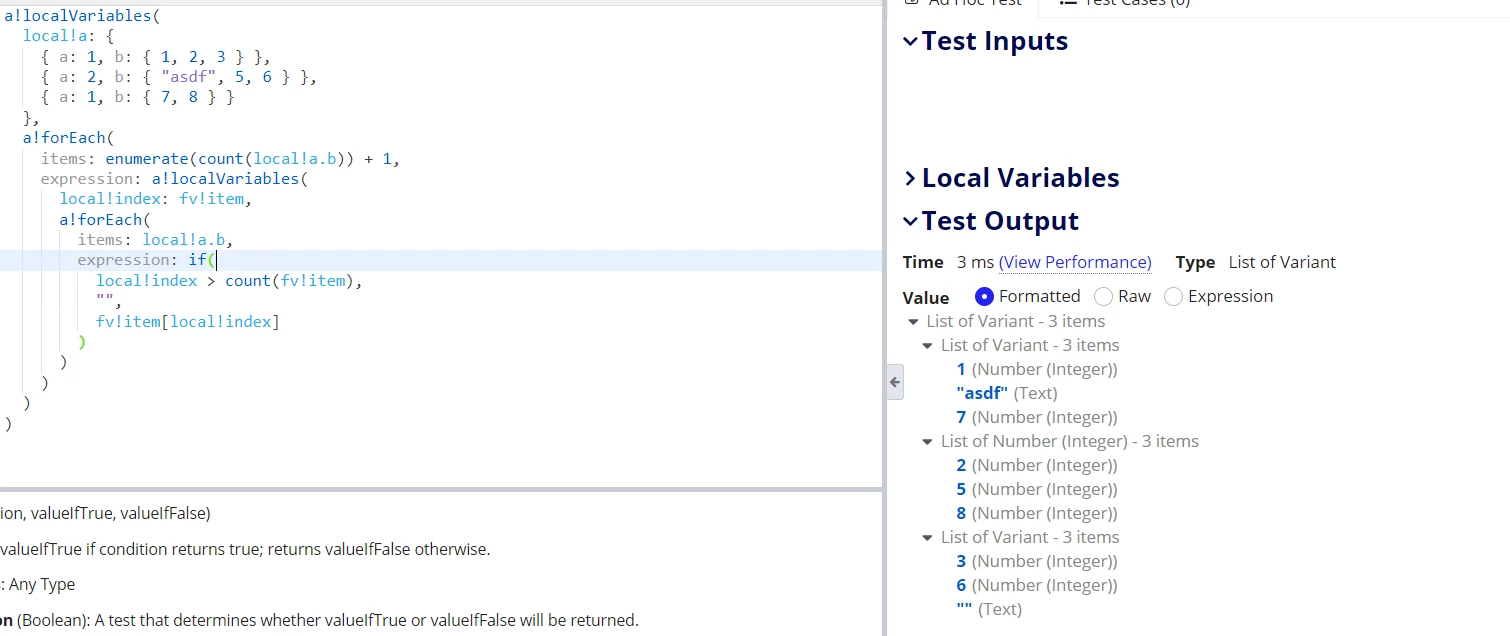The height and width of the screenshot is (636, 1510).
Task: Place cursor after 'expression: if(' in editor
Action: pos(216,260)
